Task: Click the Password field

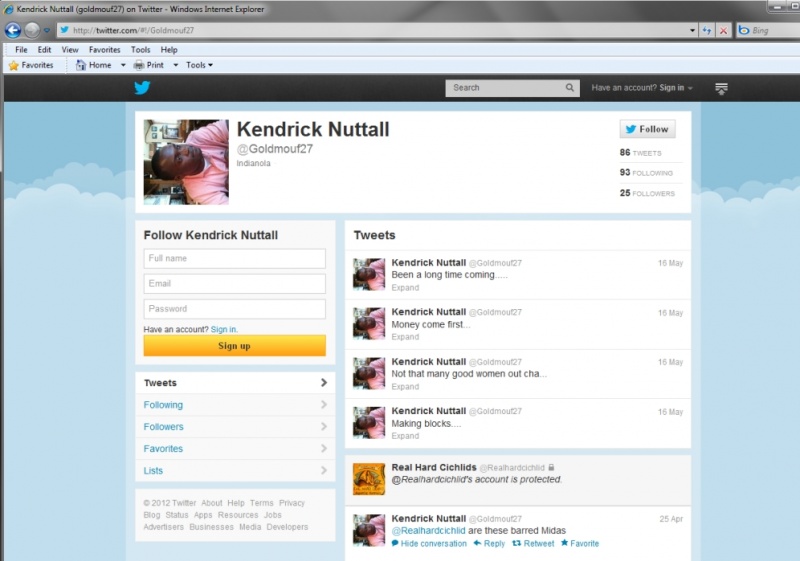Action: tap(235, 309)
